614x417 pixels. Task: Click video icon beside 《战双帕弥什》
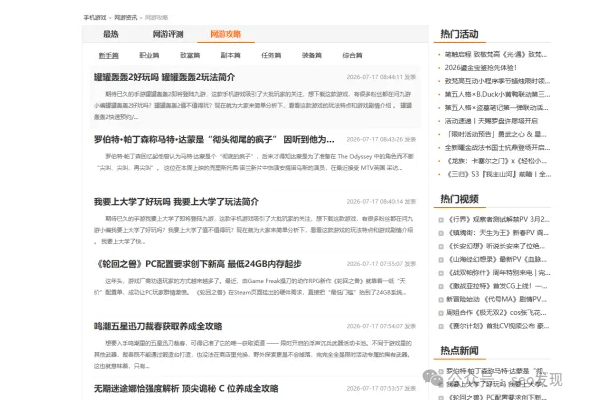(441, 273)
